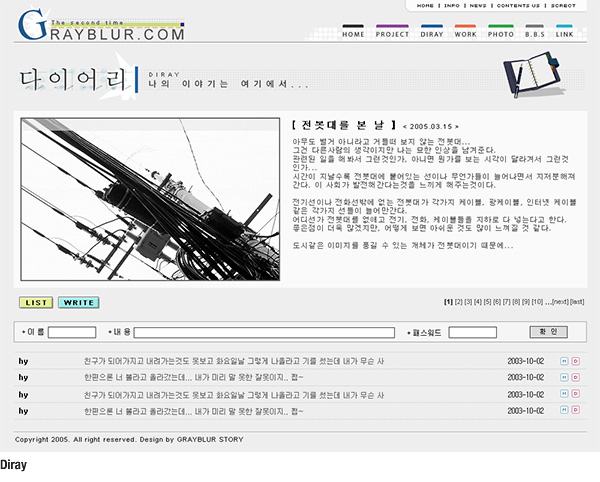Click the Copyright 2005 footer text

click(x=129, y=440)
